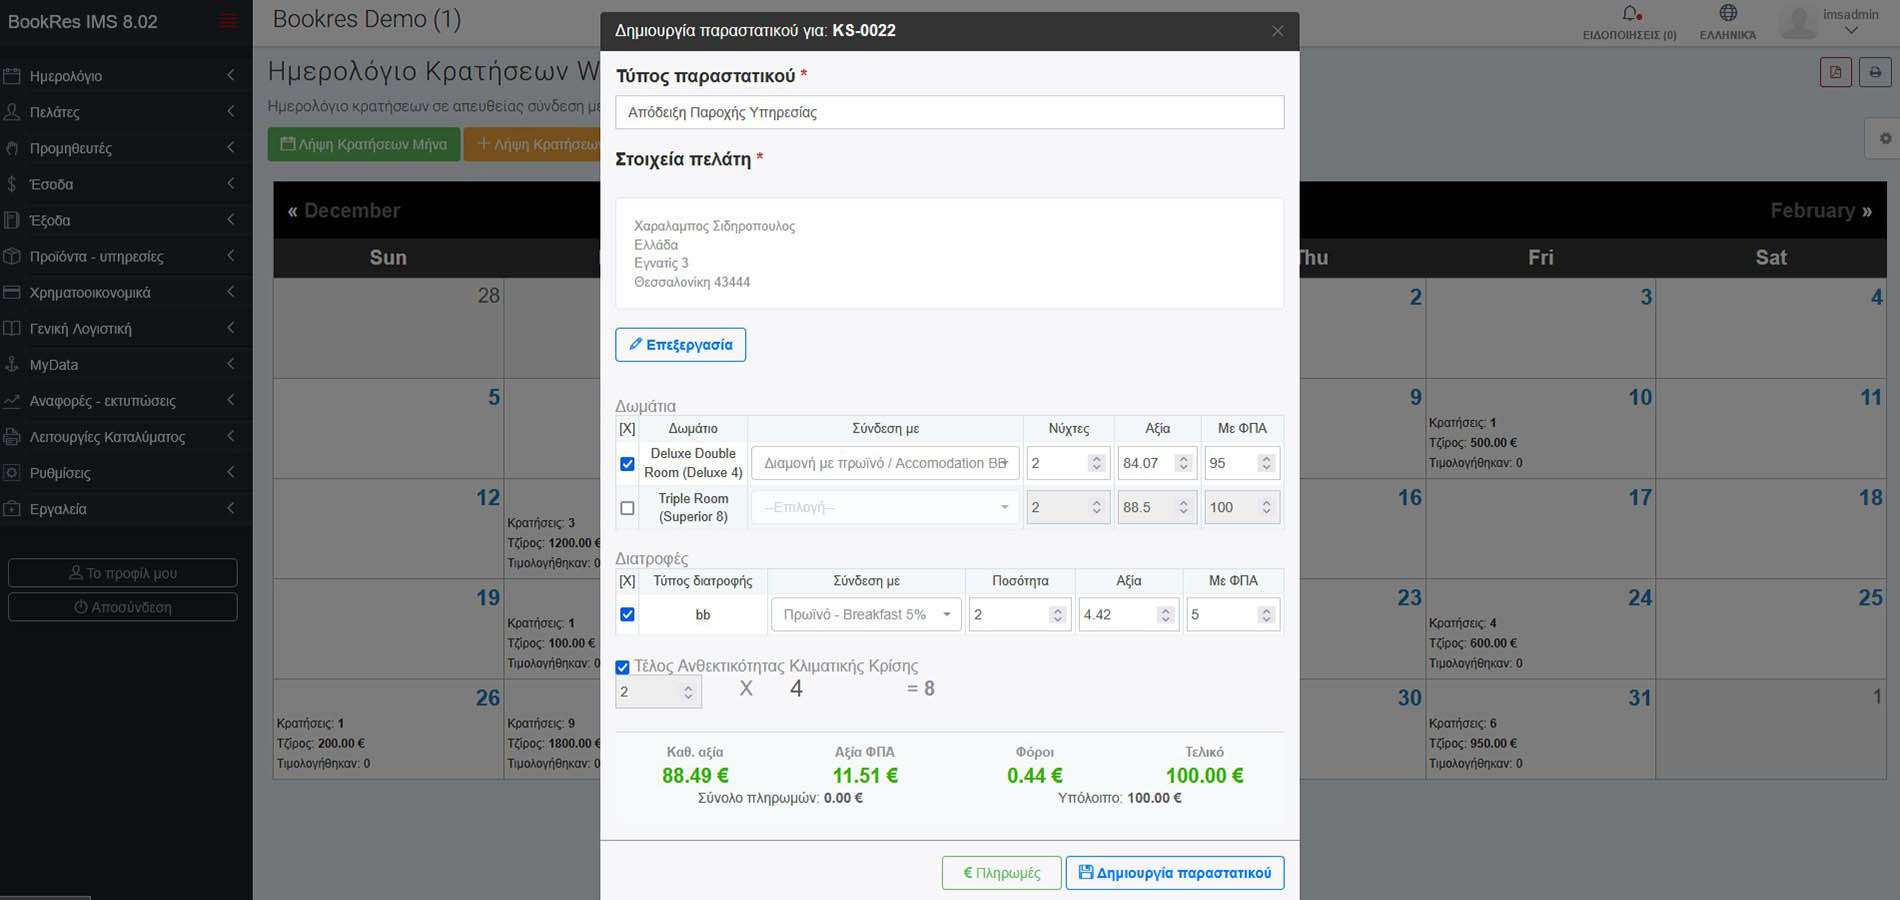Check the Triple Room Superior 8 checkbox

(x=627, y=508)
